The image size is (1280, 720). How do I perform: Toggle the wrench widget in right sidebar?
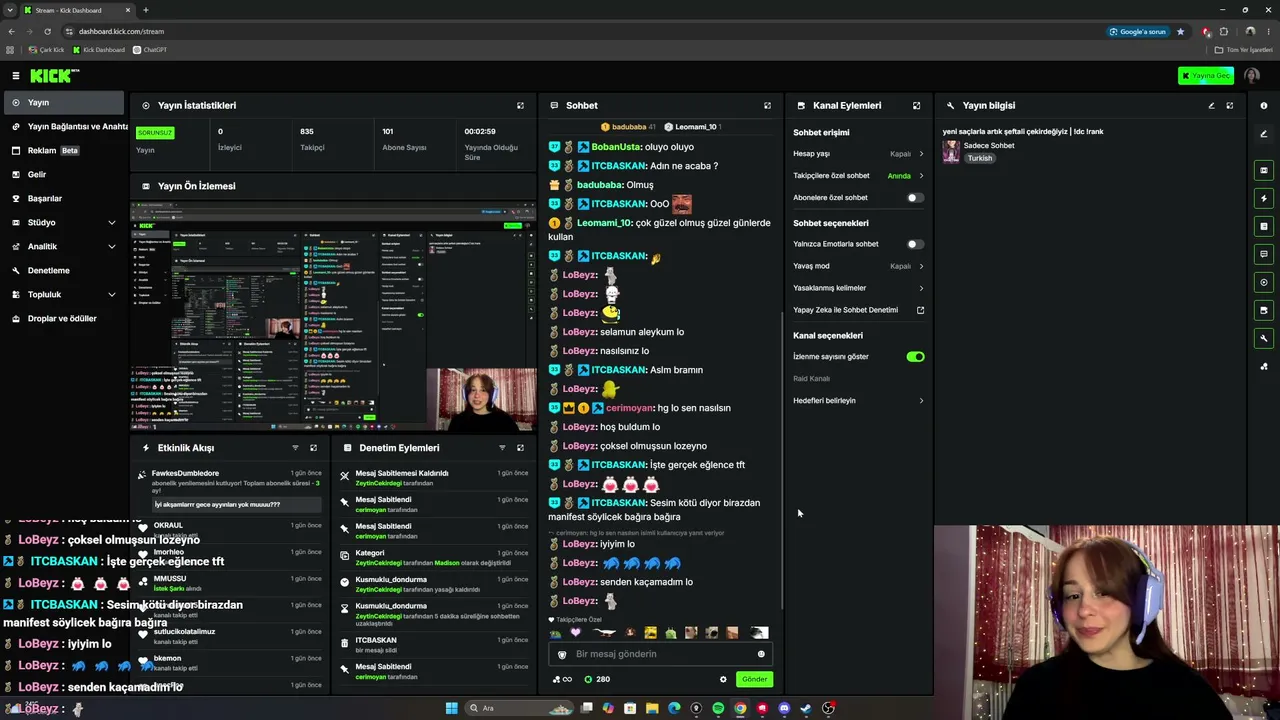coord(1264,338)
